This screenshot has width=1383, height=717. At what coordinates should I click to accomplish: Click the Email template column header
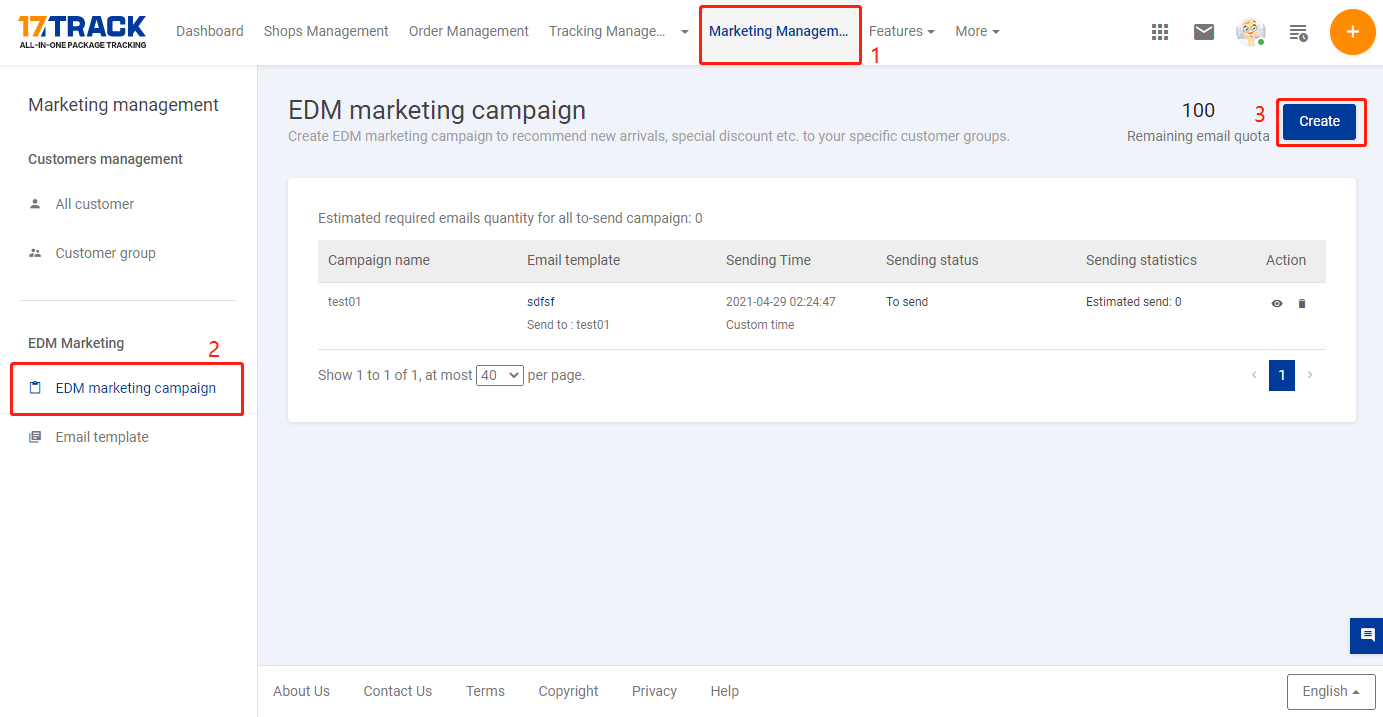tap(574, 260)
